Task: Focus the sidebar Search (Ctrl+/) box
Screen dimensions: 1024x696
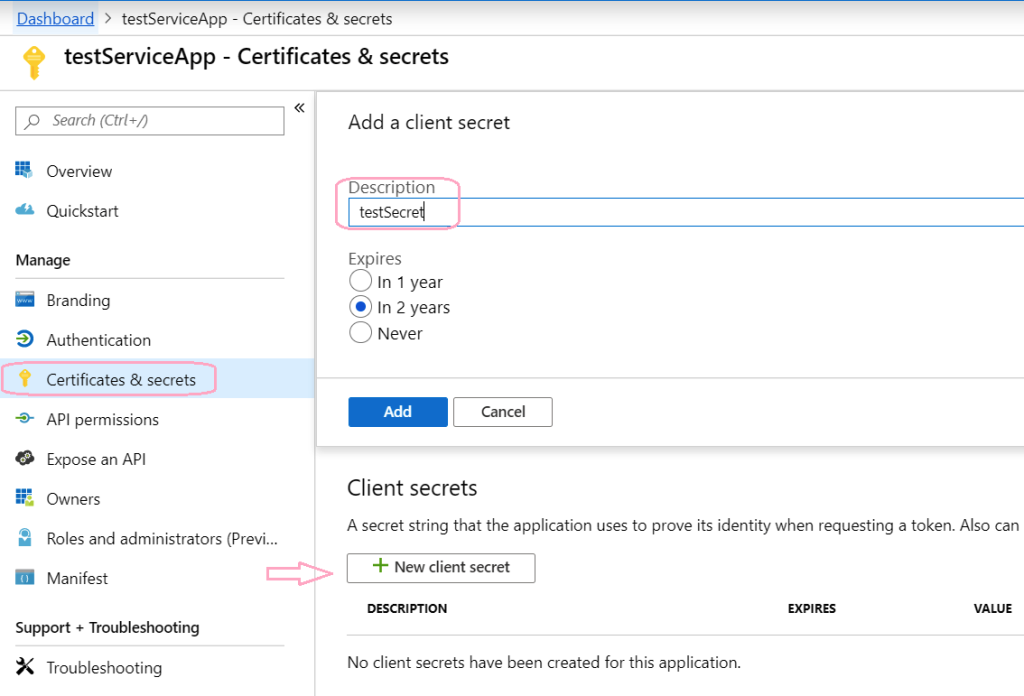Action: (150, 121)
